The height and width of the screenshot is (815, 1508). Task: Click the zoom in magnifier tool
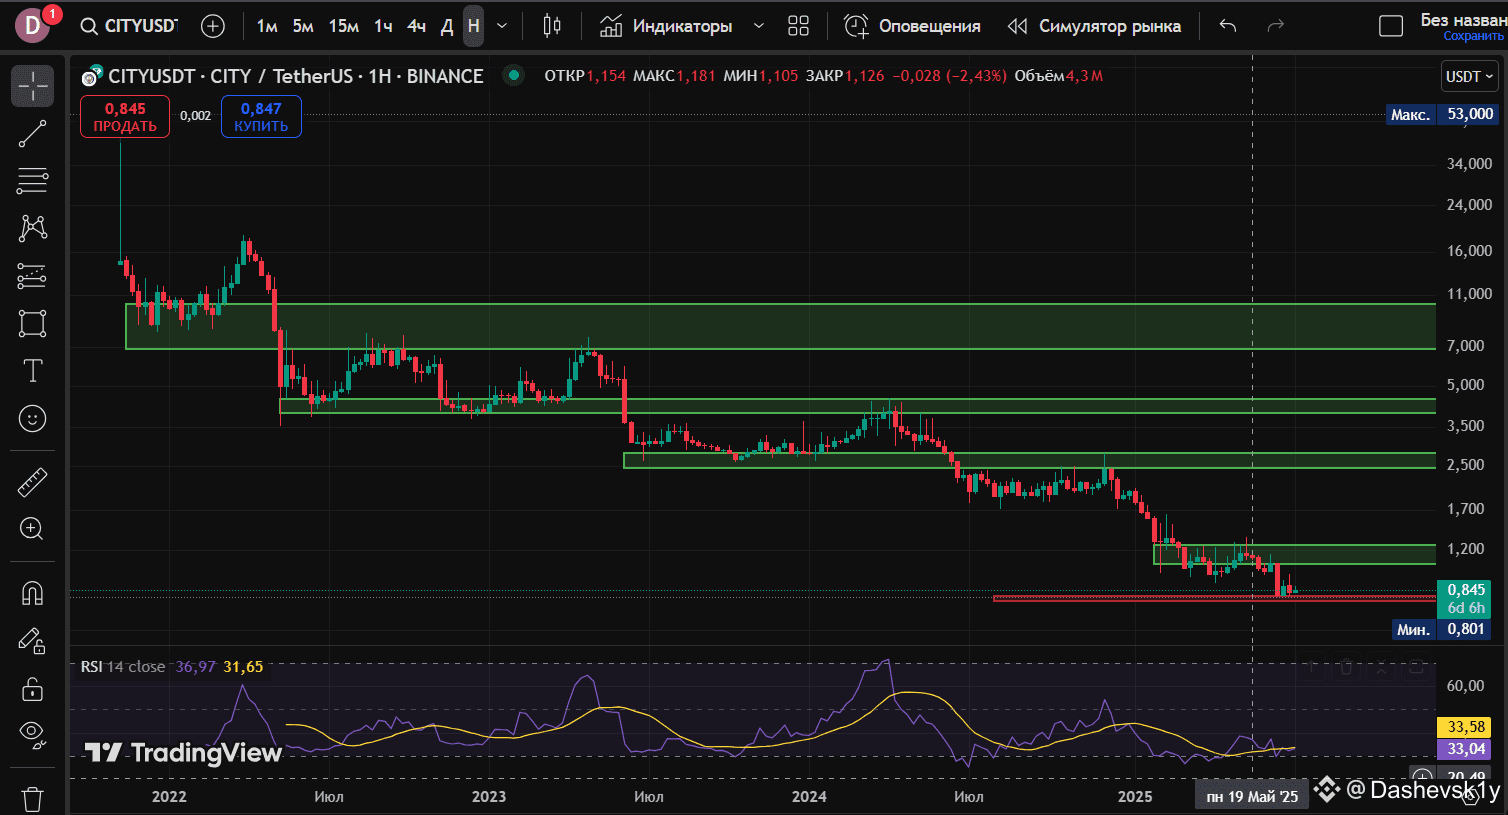pyautogui.click(x=32, y=529)
